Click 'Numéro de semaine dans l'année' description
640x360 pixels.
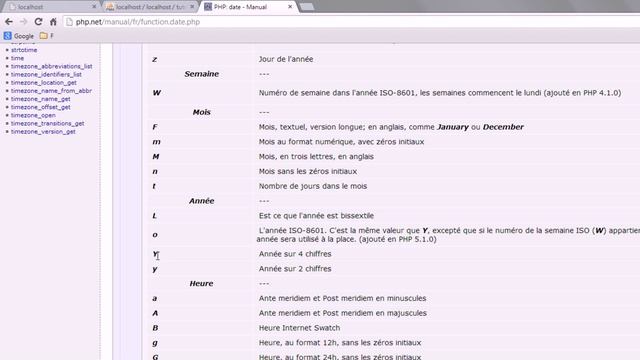point(440,93)
